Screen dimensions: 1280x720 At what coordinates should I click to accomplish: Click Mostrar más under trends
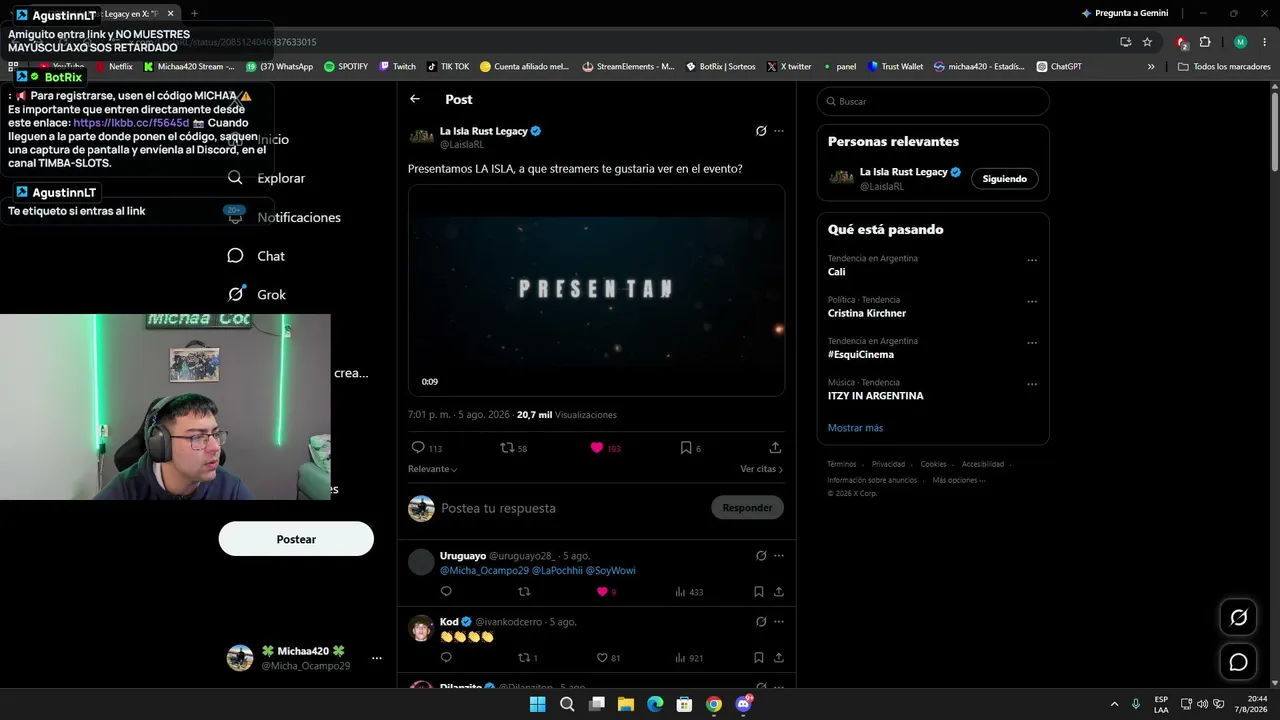pos(855,428)
